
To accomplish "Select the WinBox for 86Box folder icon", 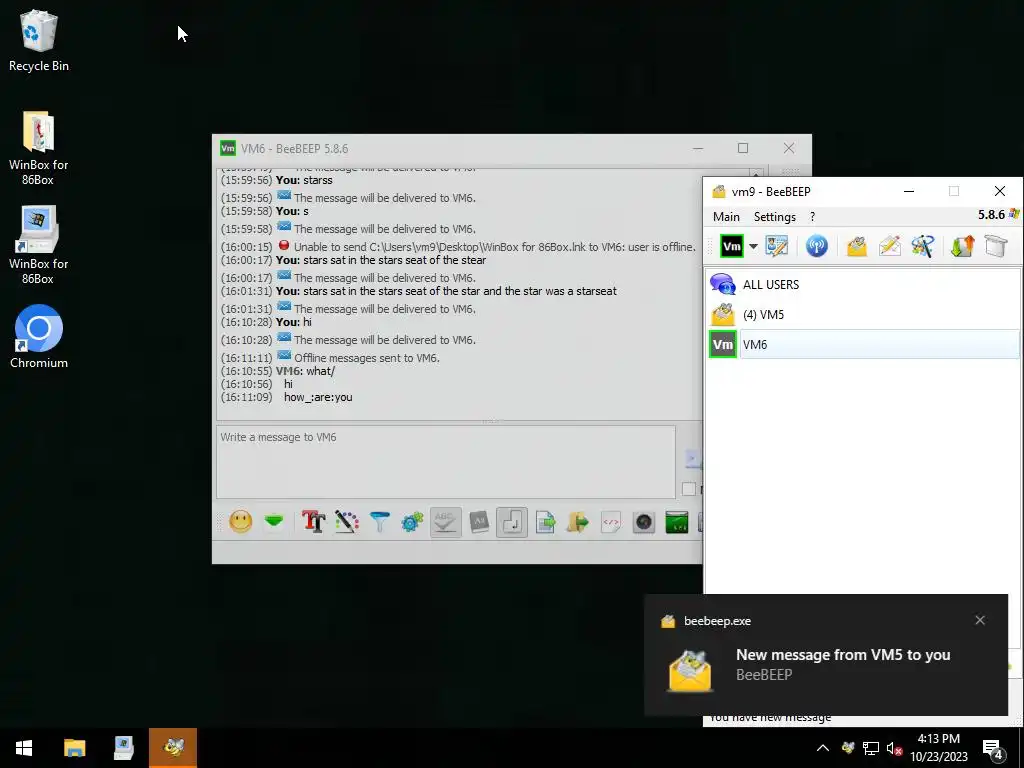I will tap(39, 148).
